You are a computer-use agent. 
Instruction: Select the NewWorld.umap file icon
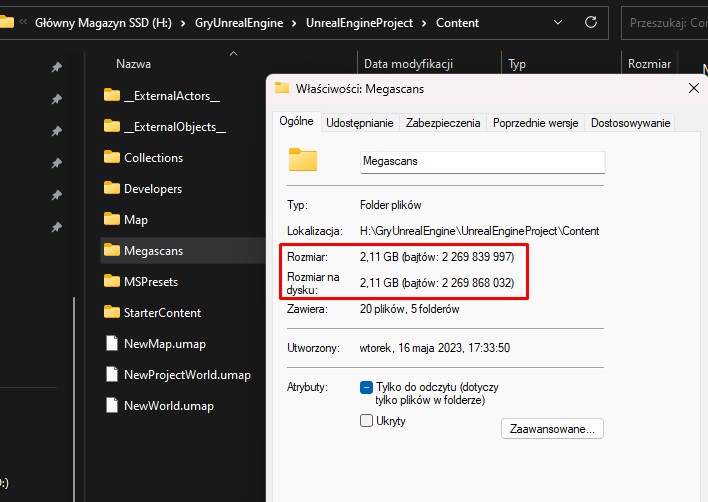click(x=112, y=406)
